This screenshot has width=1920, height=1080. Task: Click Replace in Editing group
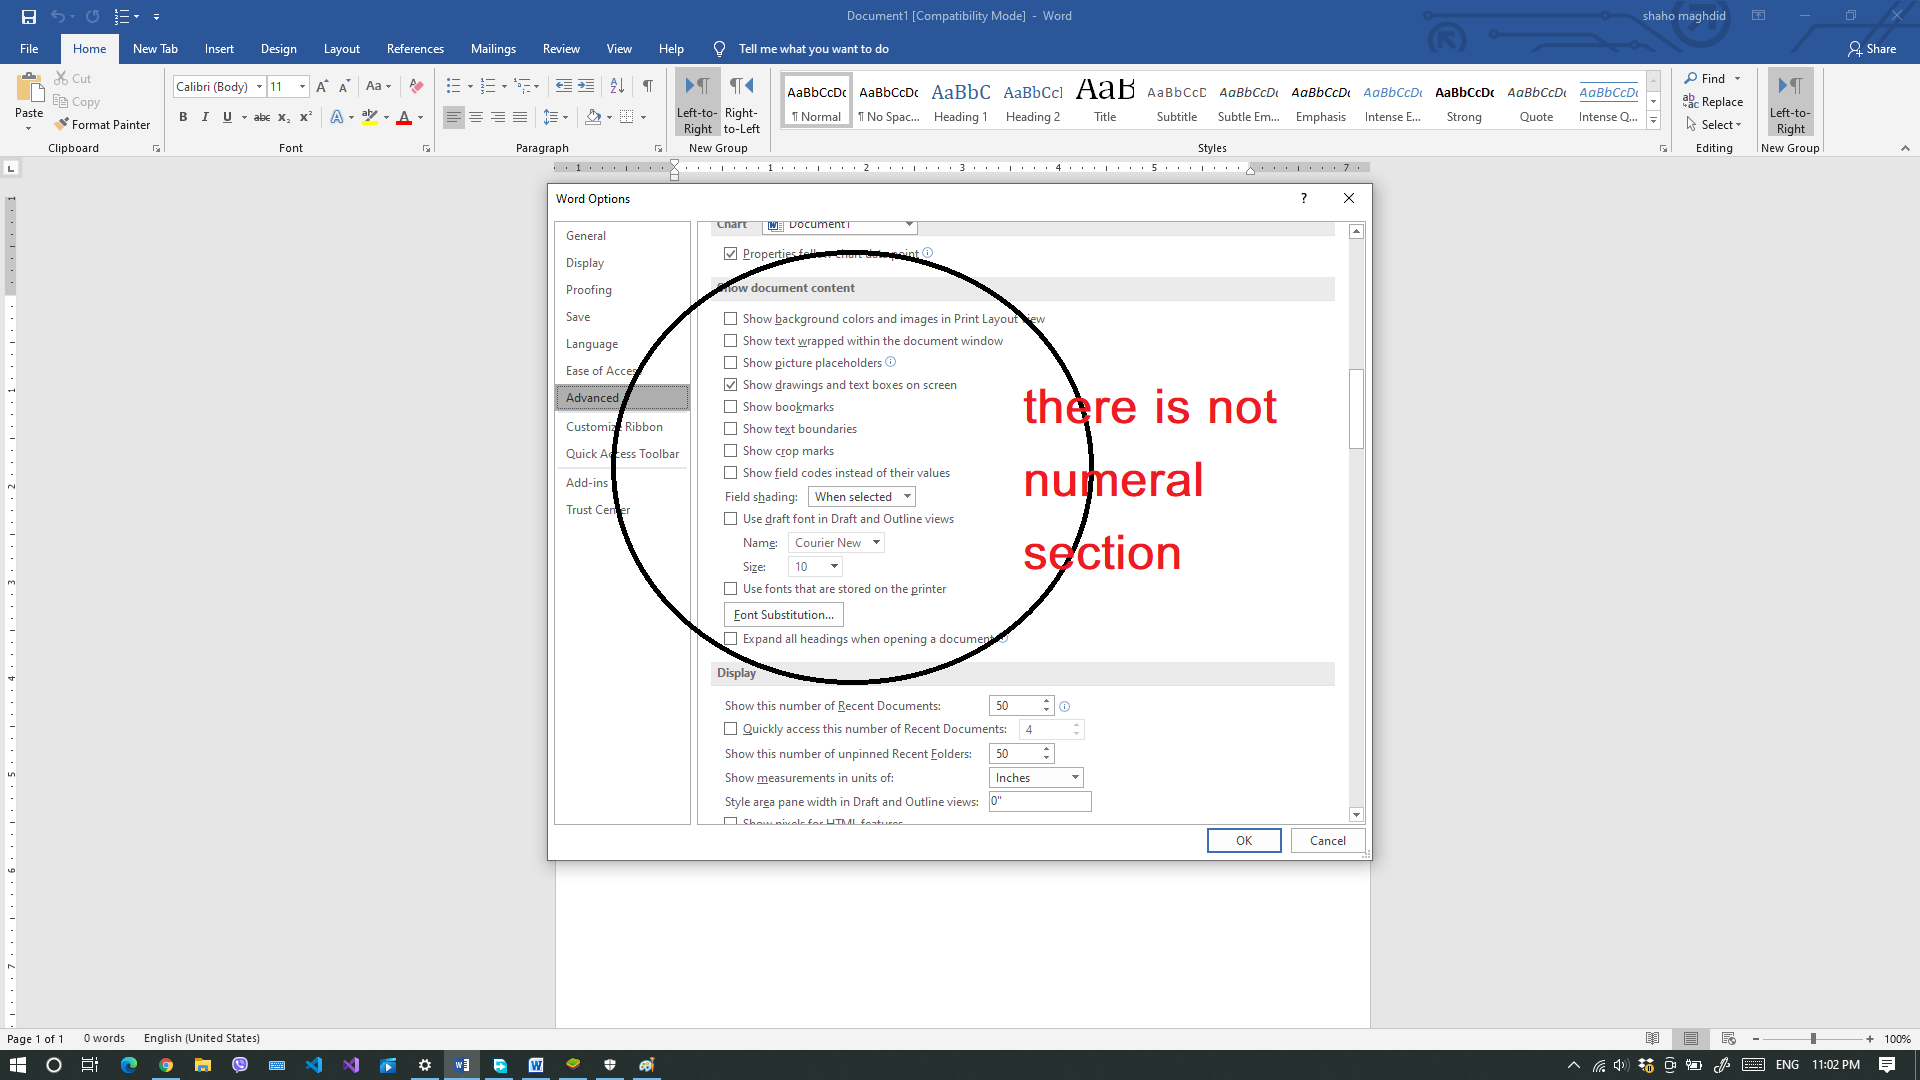tap(1713, 102)
